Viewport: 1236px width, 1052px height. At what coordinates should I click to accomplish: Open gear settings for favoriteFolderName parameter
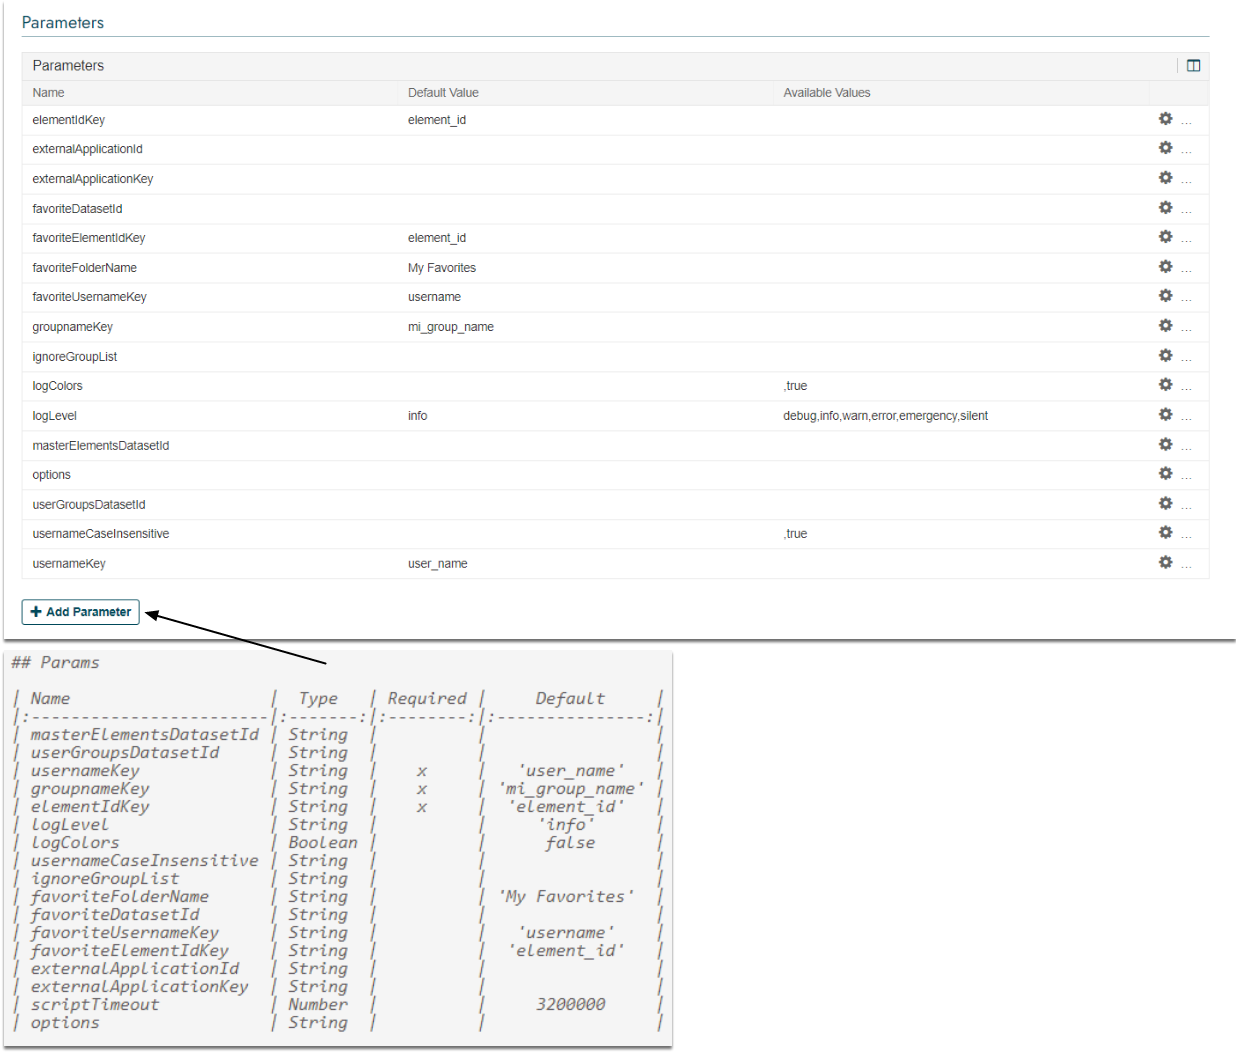[1165, 267]
